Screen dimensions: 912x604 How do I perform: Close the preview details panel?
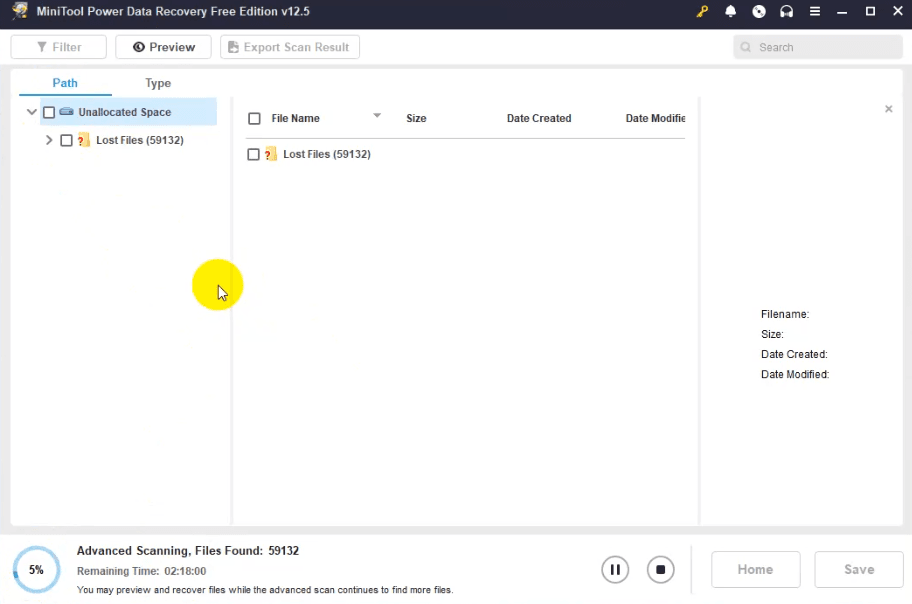click(x=888, y=109)
